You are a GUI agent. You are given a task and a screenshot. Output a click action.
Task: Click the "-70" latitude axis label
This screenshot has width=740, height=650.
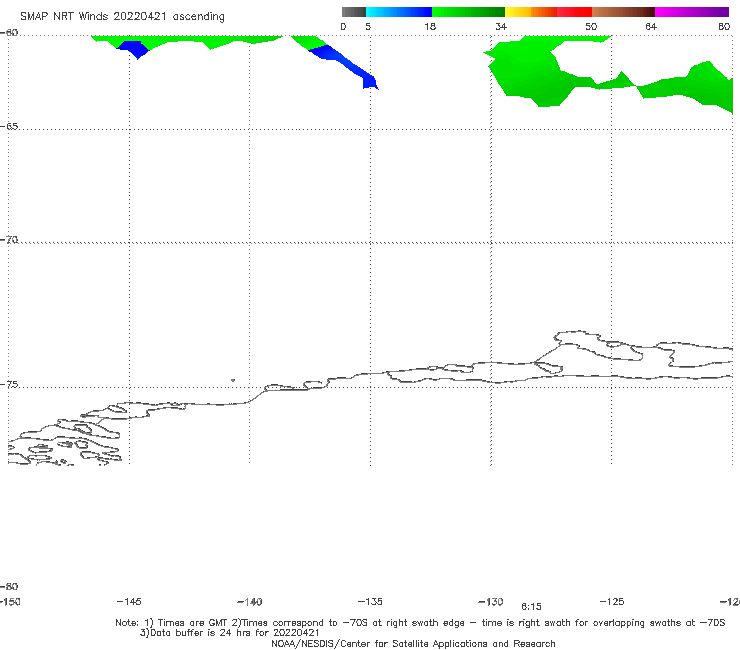click(x=9, y=240)
